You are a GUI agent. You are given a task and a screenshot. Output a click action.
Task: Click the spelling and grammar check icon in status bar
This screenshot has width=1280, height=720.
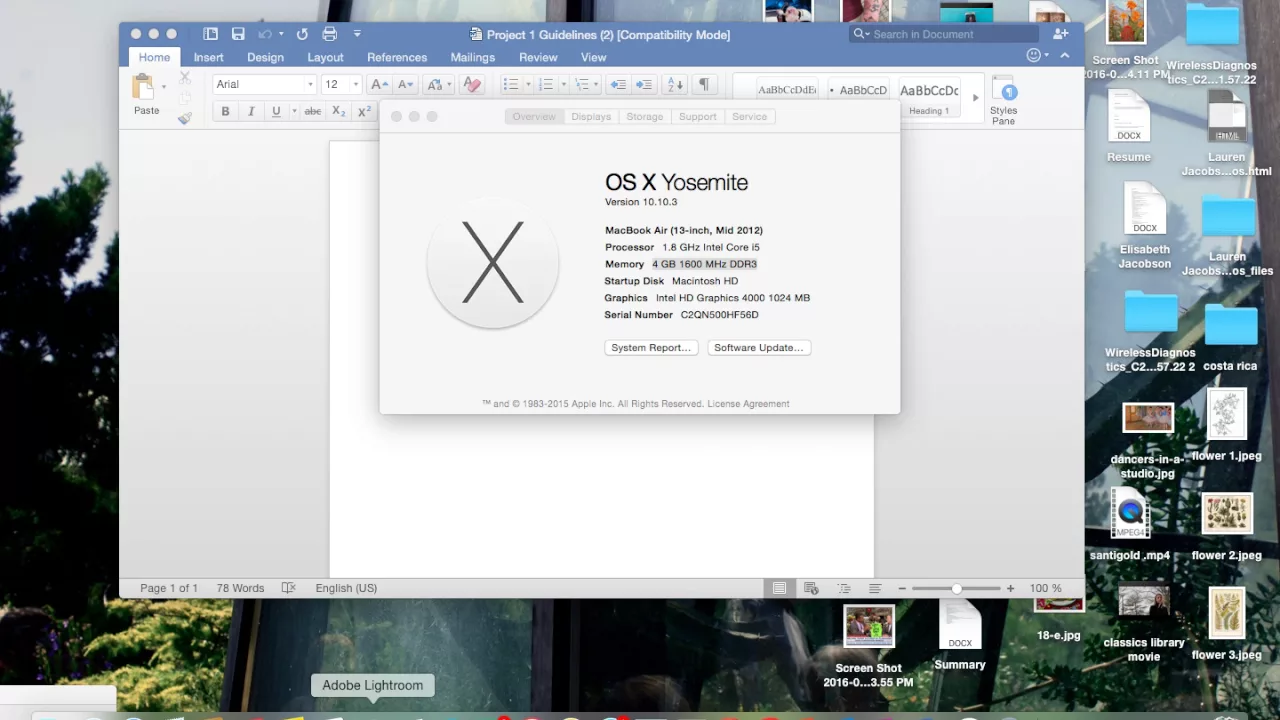pos(289,588)
